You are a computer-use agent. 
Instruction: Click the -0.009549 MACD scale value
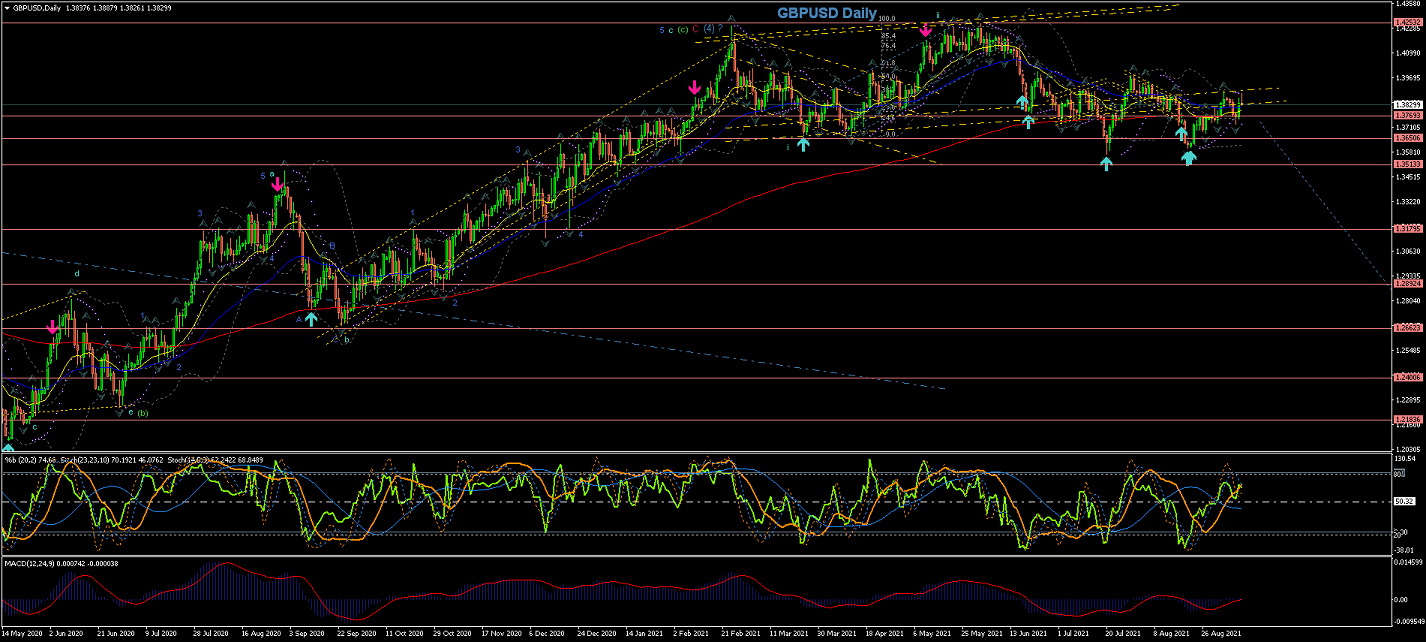click(1407, 621)
